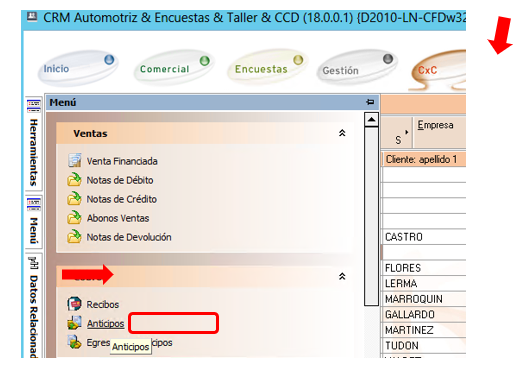Open the Venta Financiada icon
Viewport: 520px width, 383px height.
pyautogui.click(x=75, y=160)
